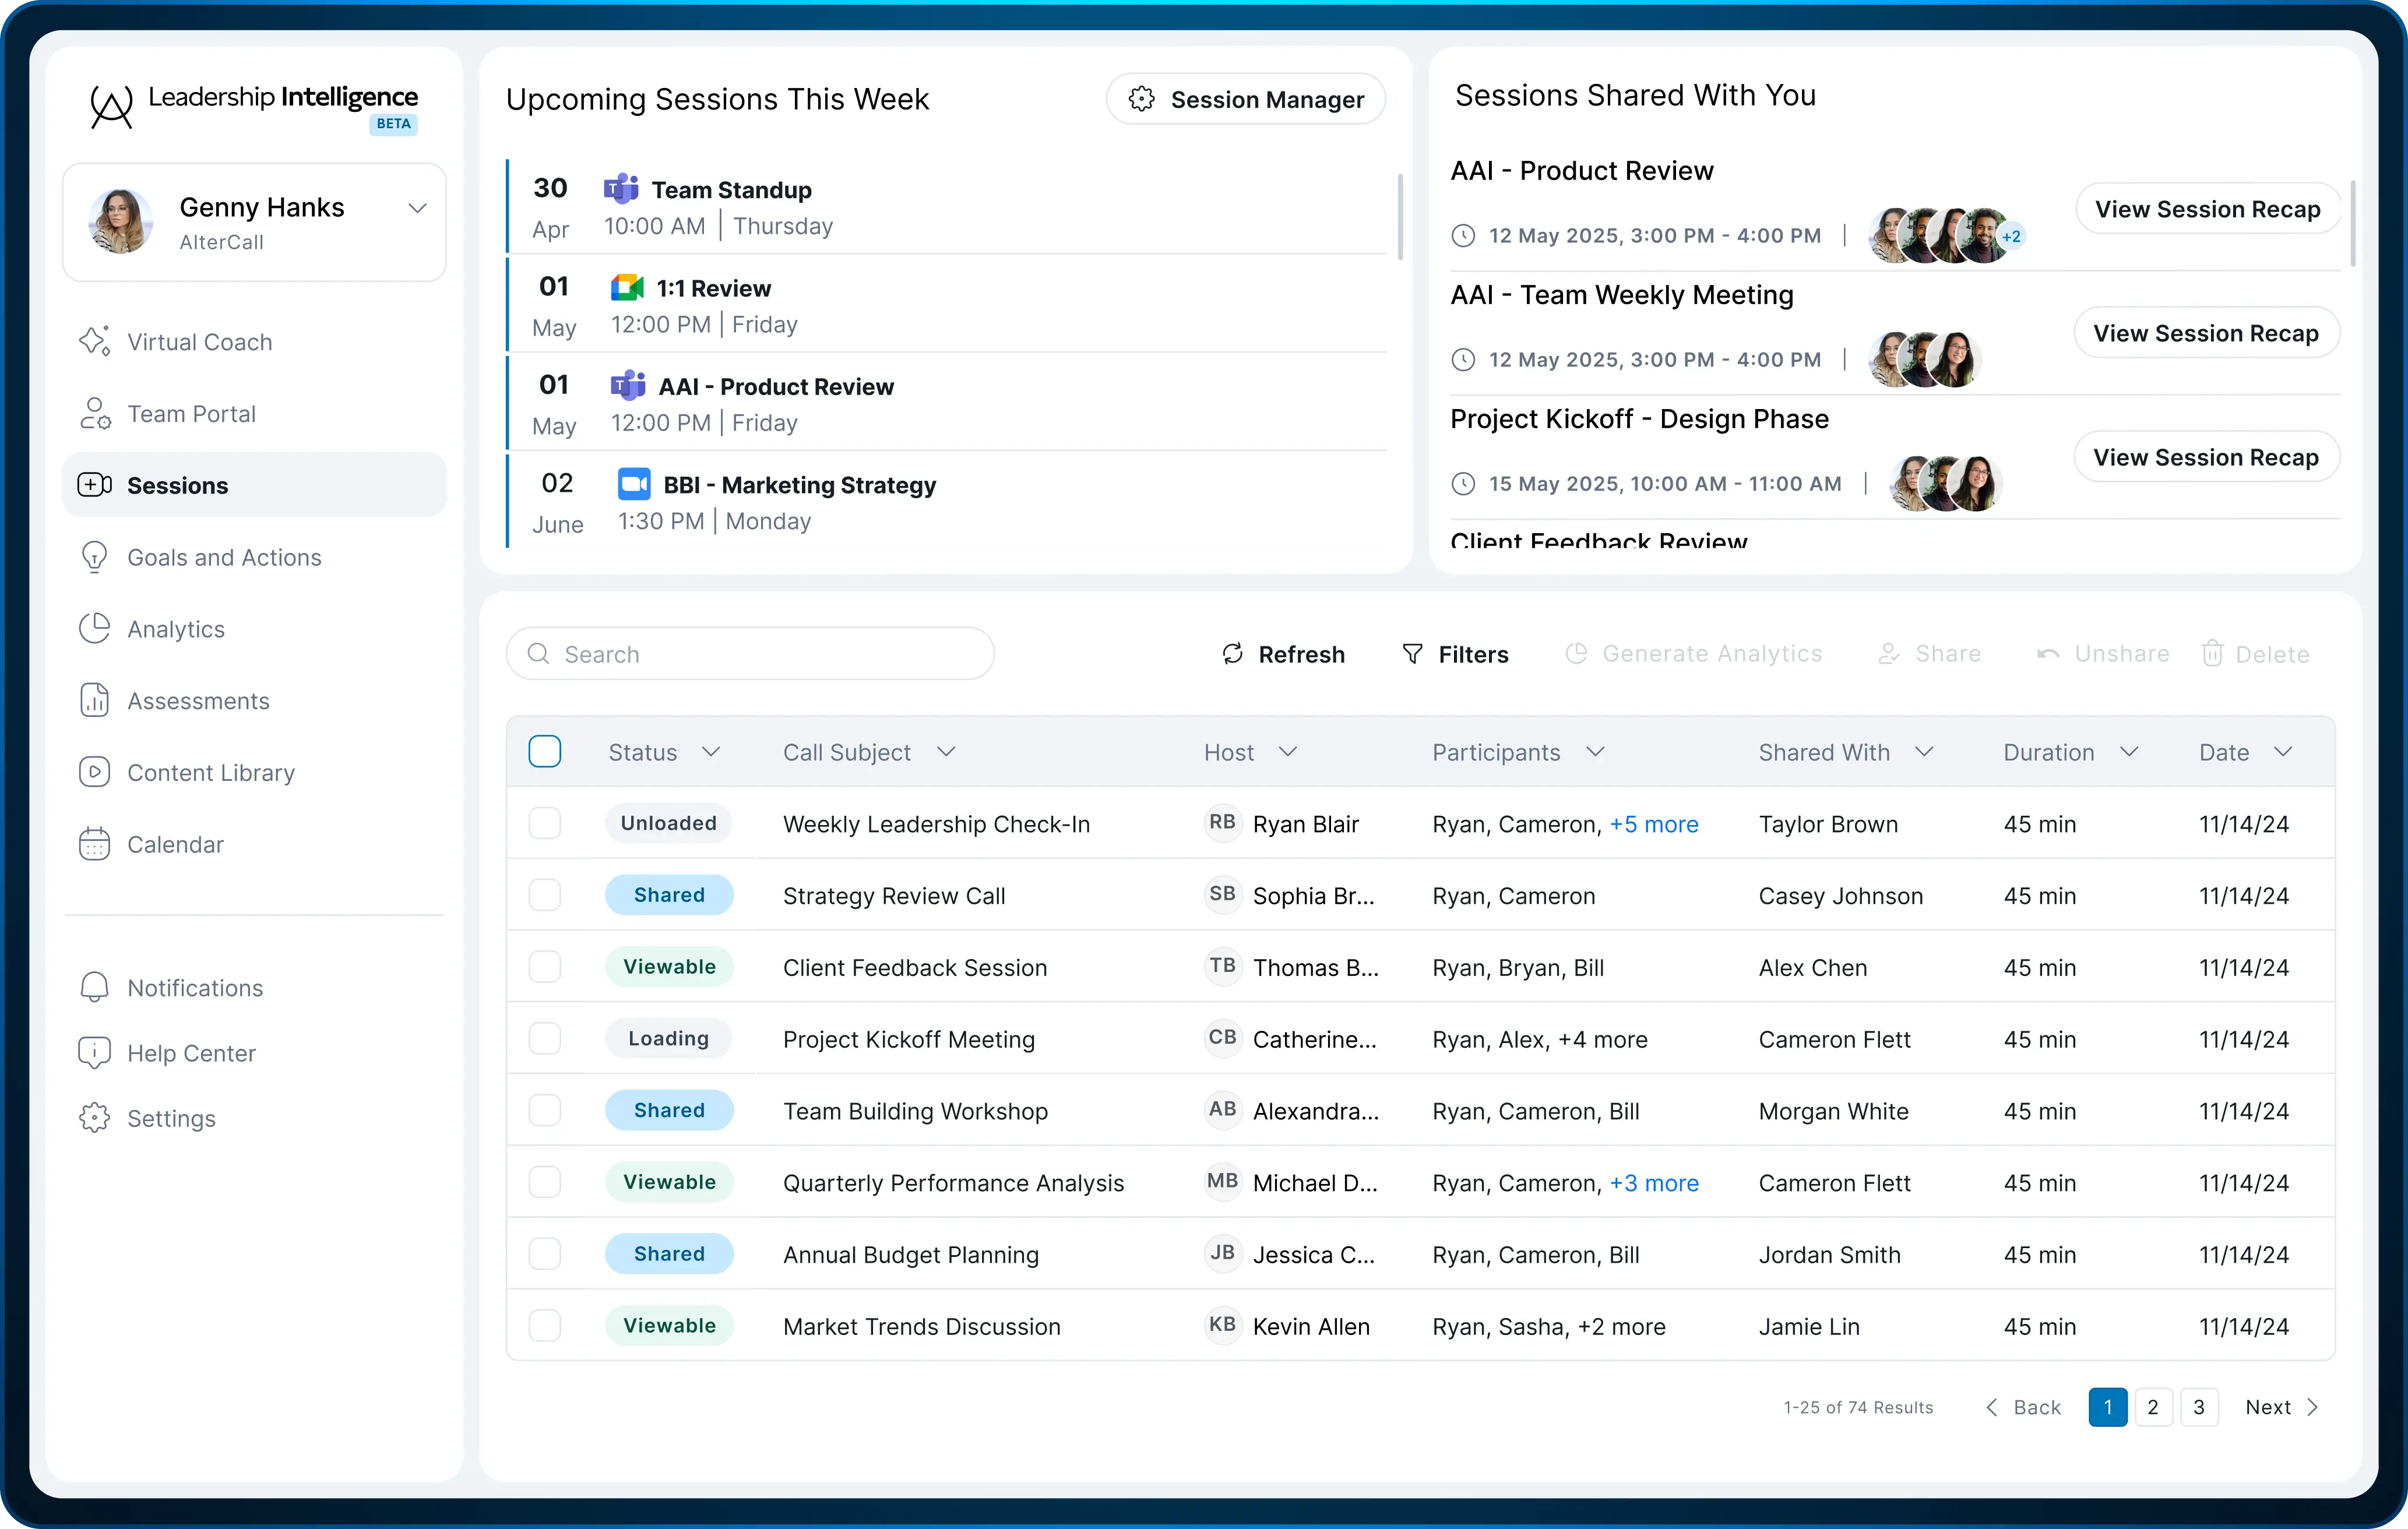The image size is (2408, 1529).
Task: Open Content Library play icon
Action: click(x=94, y=772)
